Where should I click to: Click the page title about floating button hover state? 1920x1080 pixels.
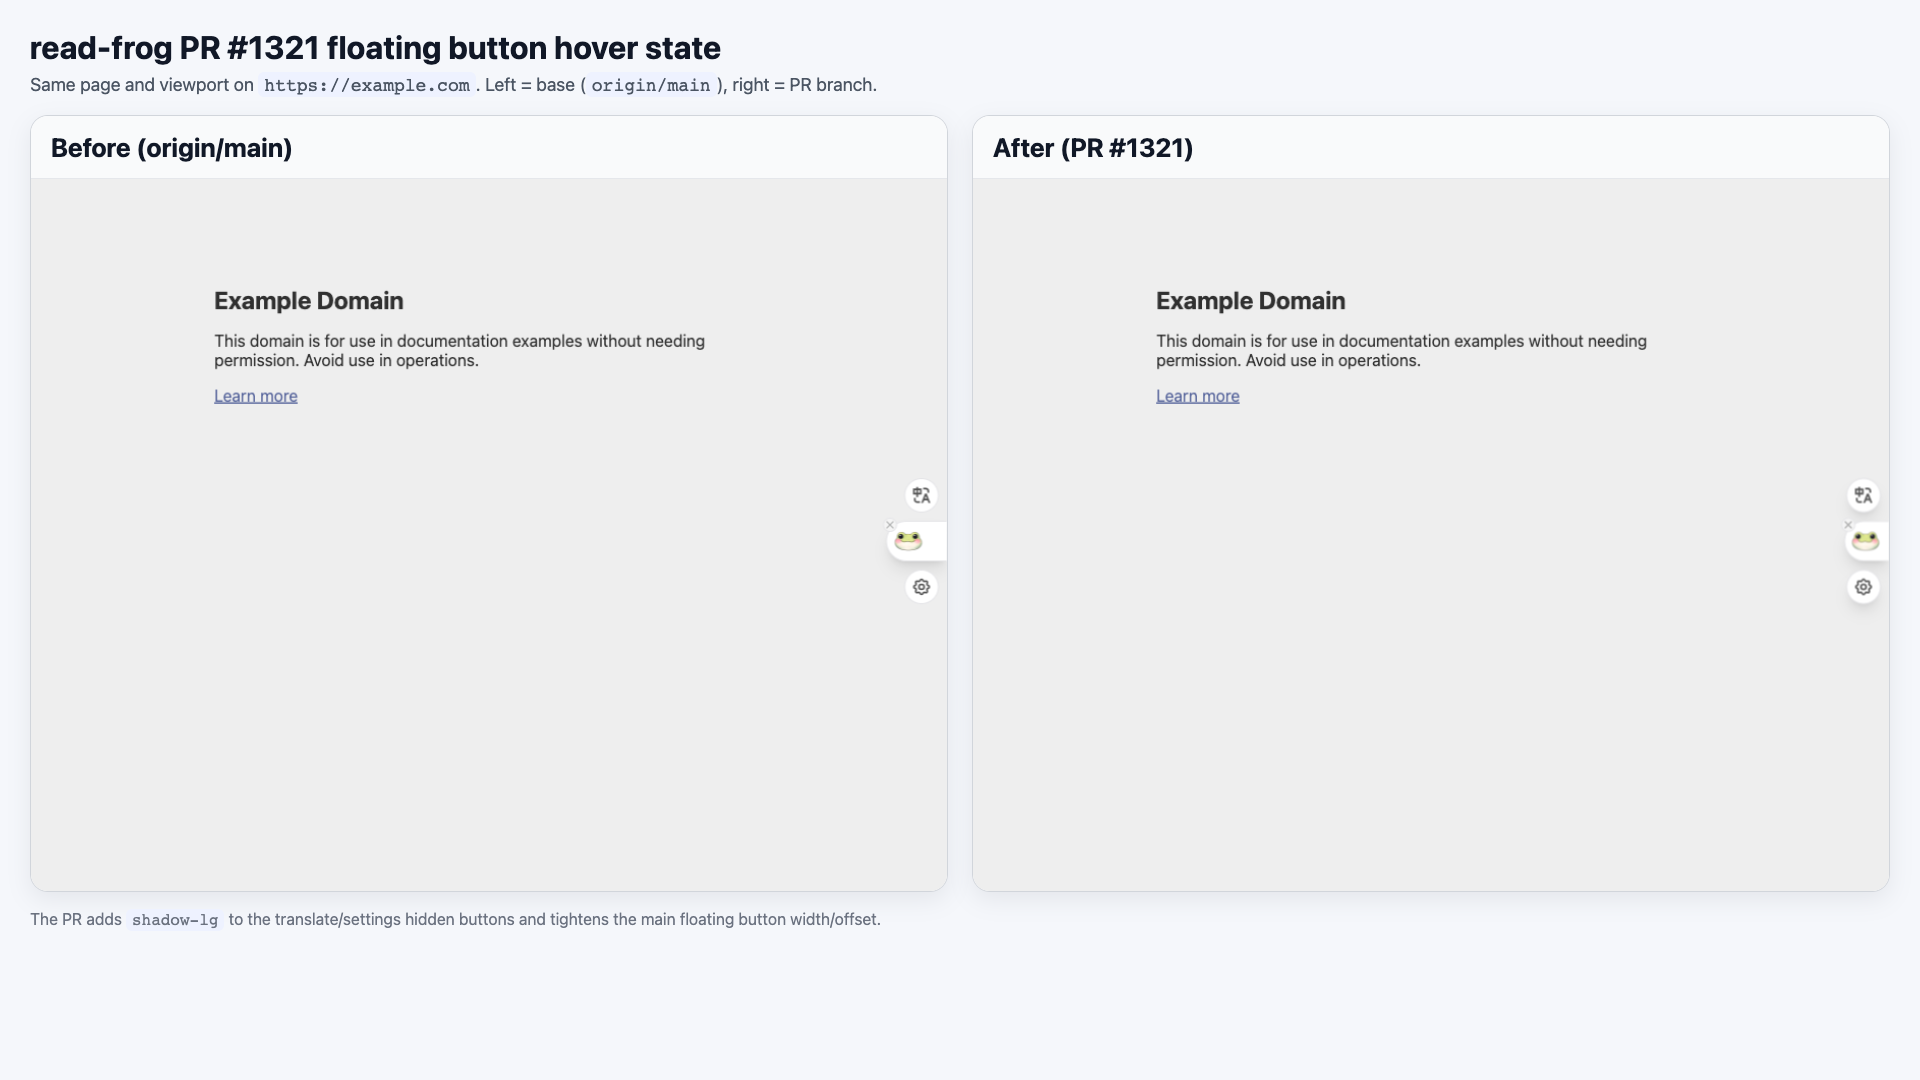375,47
